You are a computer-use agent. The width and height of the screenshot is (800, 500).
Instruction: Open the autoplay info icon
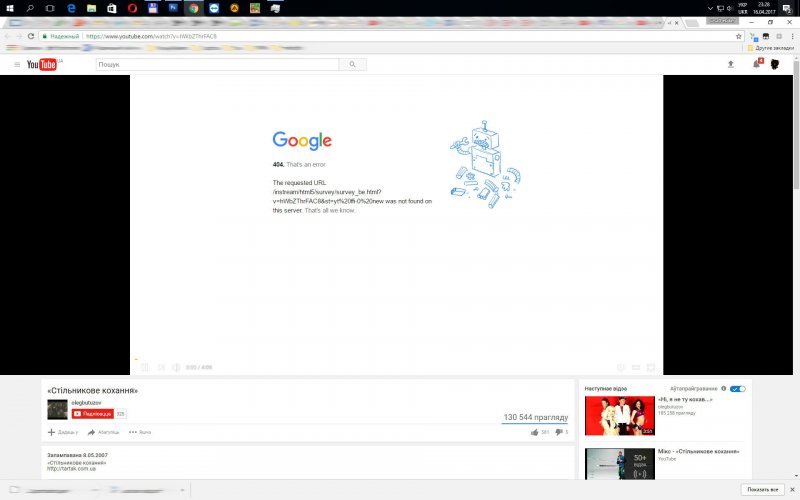point(723,389)
